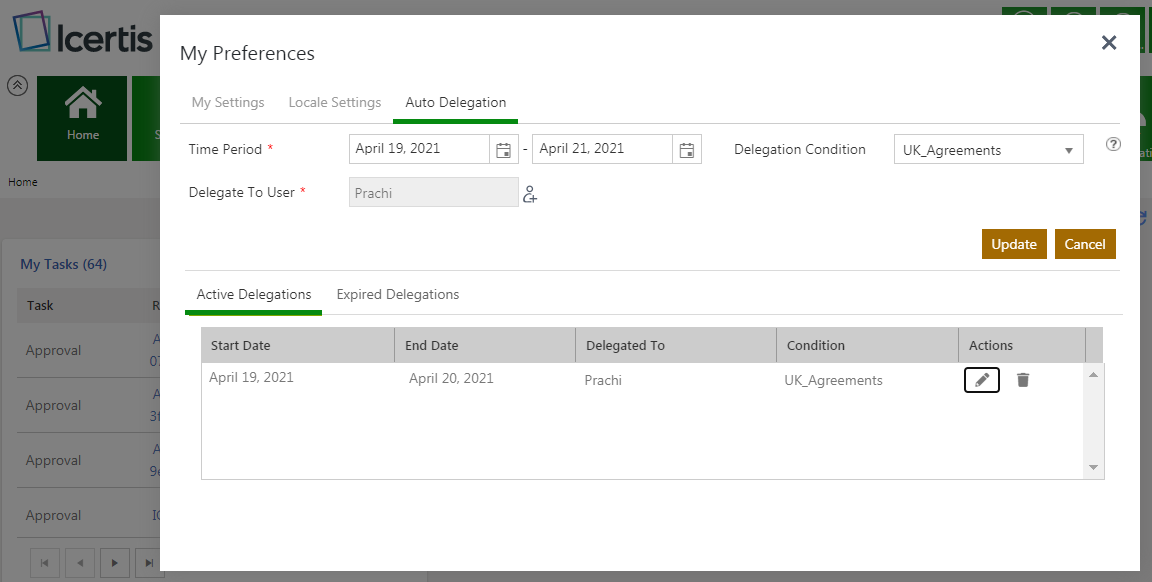The width and height of the screenshot is (1152, 582).
Task: Select the Auto Delegation tab
Action: pyautogui.click(x=455, y=102)
